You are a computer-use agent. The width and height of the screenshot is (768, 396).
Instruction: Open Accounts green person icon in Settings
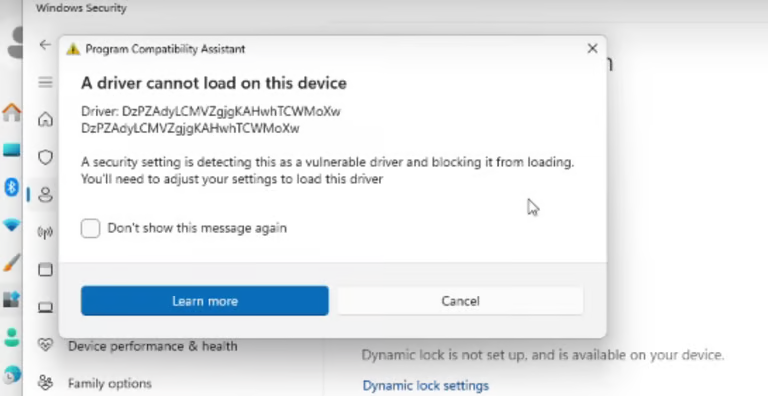pyautogui.click(x=11, y=338)
